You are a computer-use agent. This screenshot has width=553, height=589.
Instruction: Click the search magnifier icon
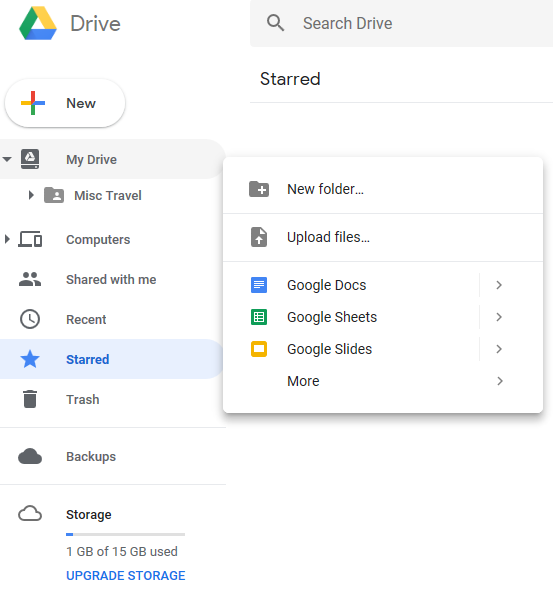(x=275, y=23)
